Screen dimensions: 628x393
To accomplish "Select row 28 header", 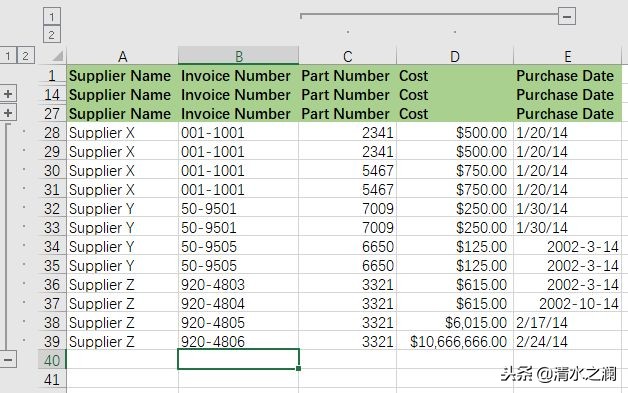I will [x=52, y=132].
